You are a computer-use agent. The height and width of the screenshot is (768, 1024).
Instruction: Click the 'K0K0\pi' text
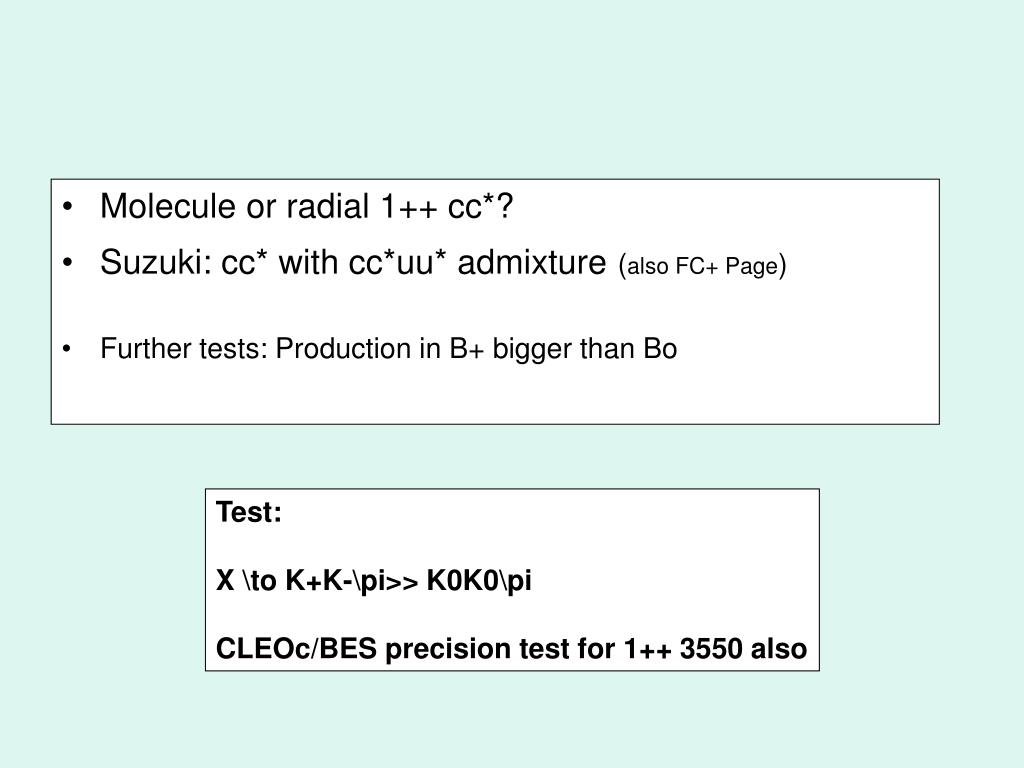tap(479, 580)
